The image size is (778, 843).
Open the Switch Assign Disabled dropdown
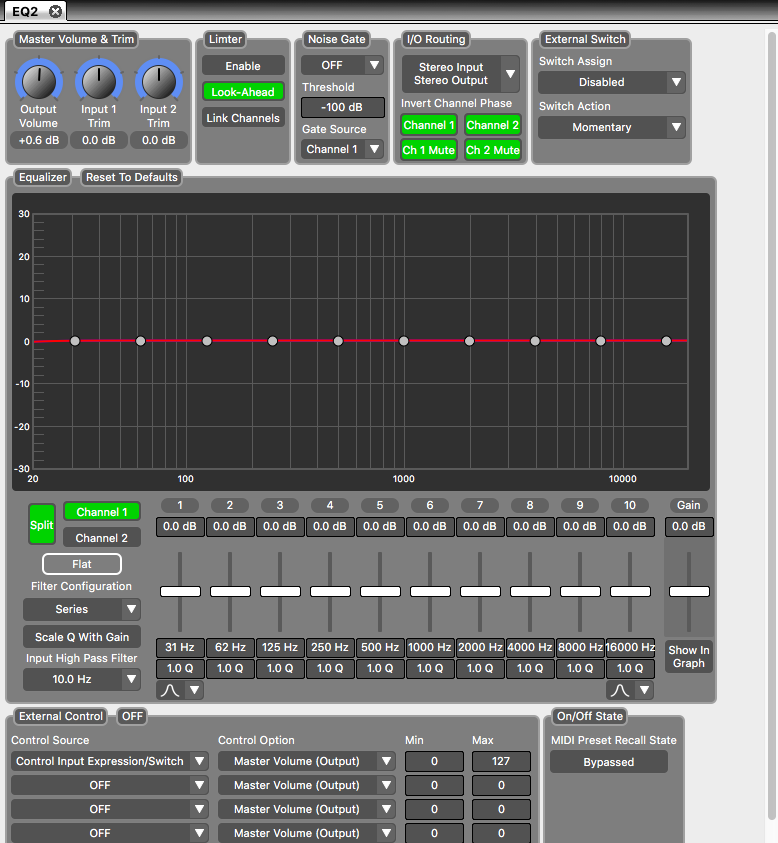(611, 82)
